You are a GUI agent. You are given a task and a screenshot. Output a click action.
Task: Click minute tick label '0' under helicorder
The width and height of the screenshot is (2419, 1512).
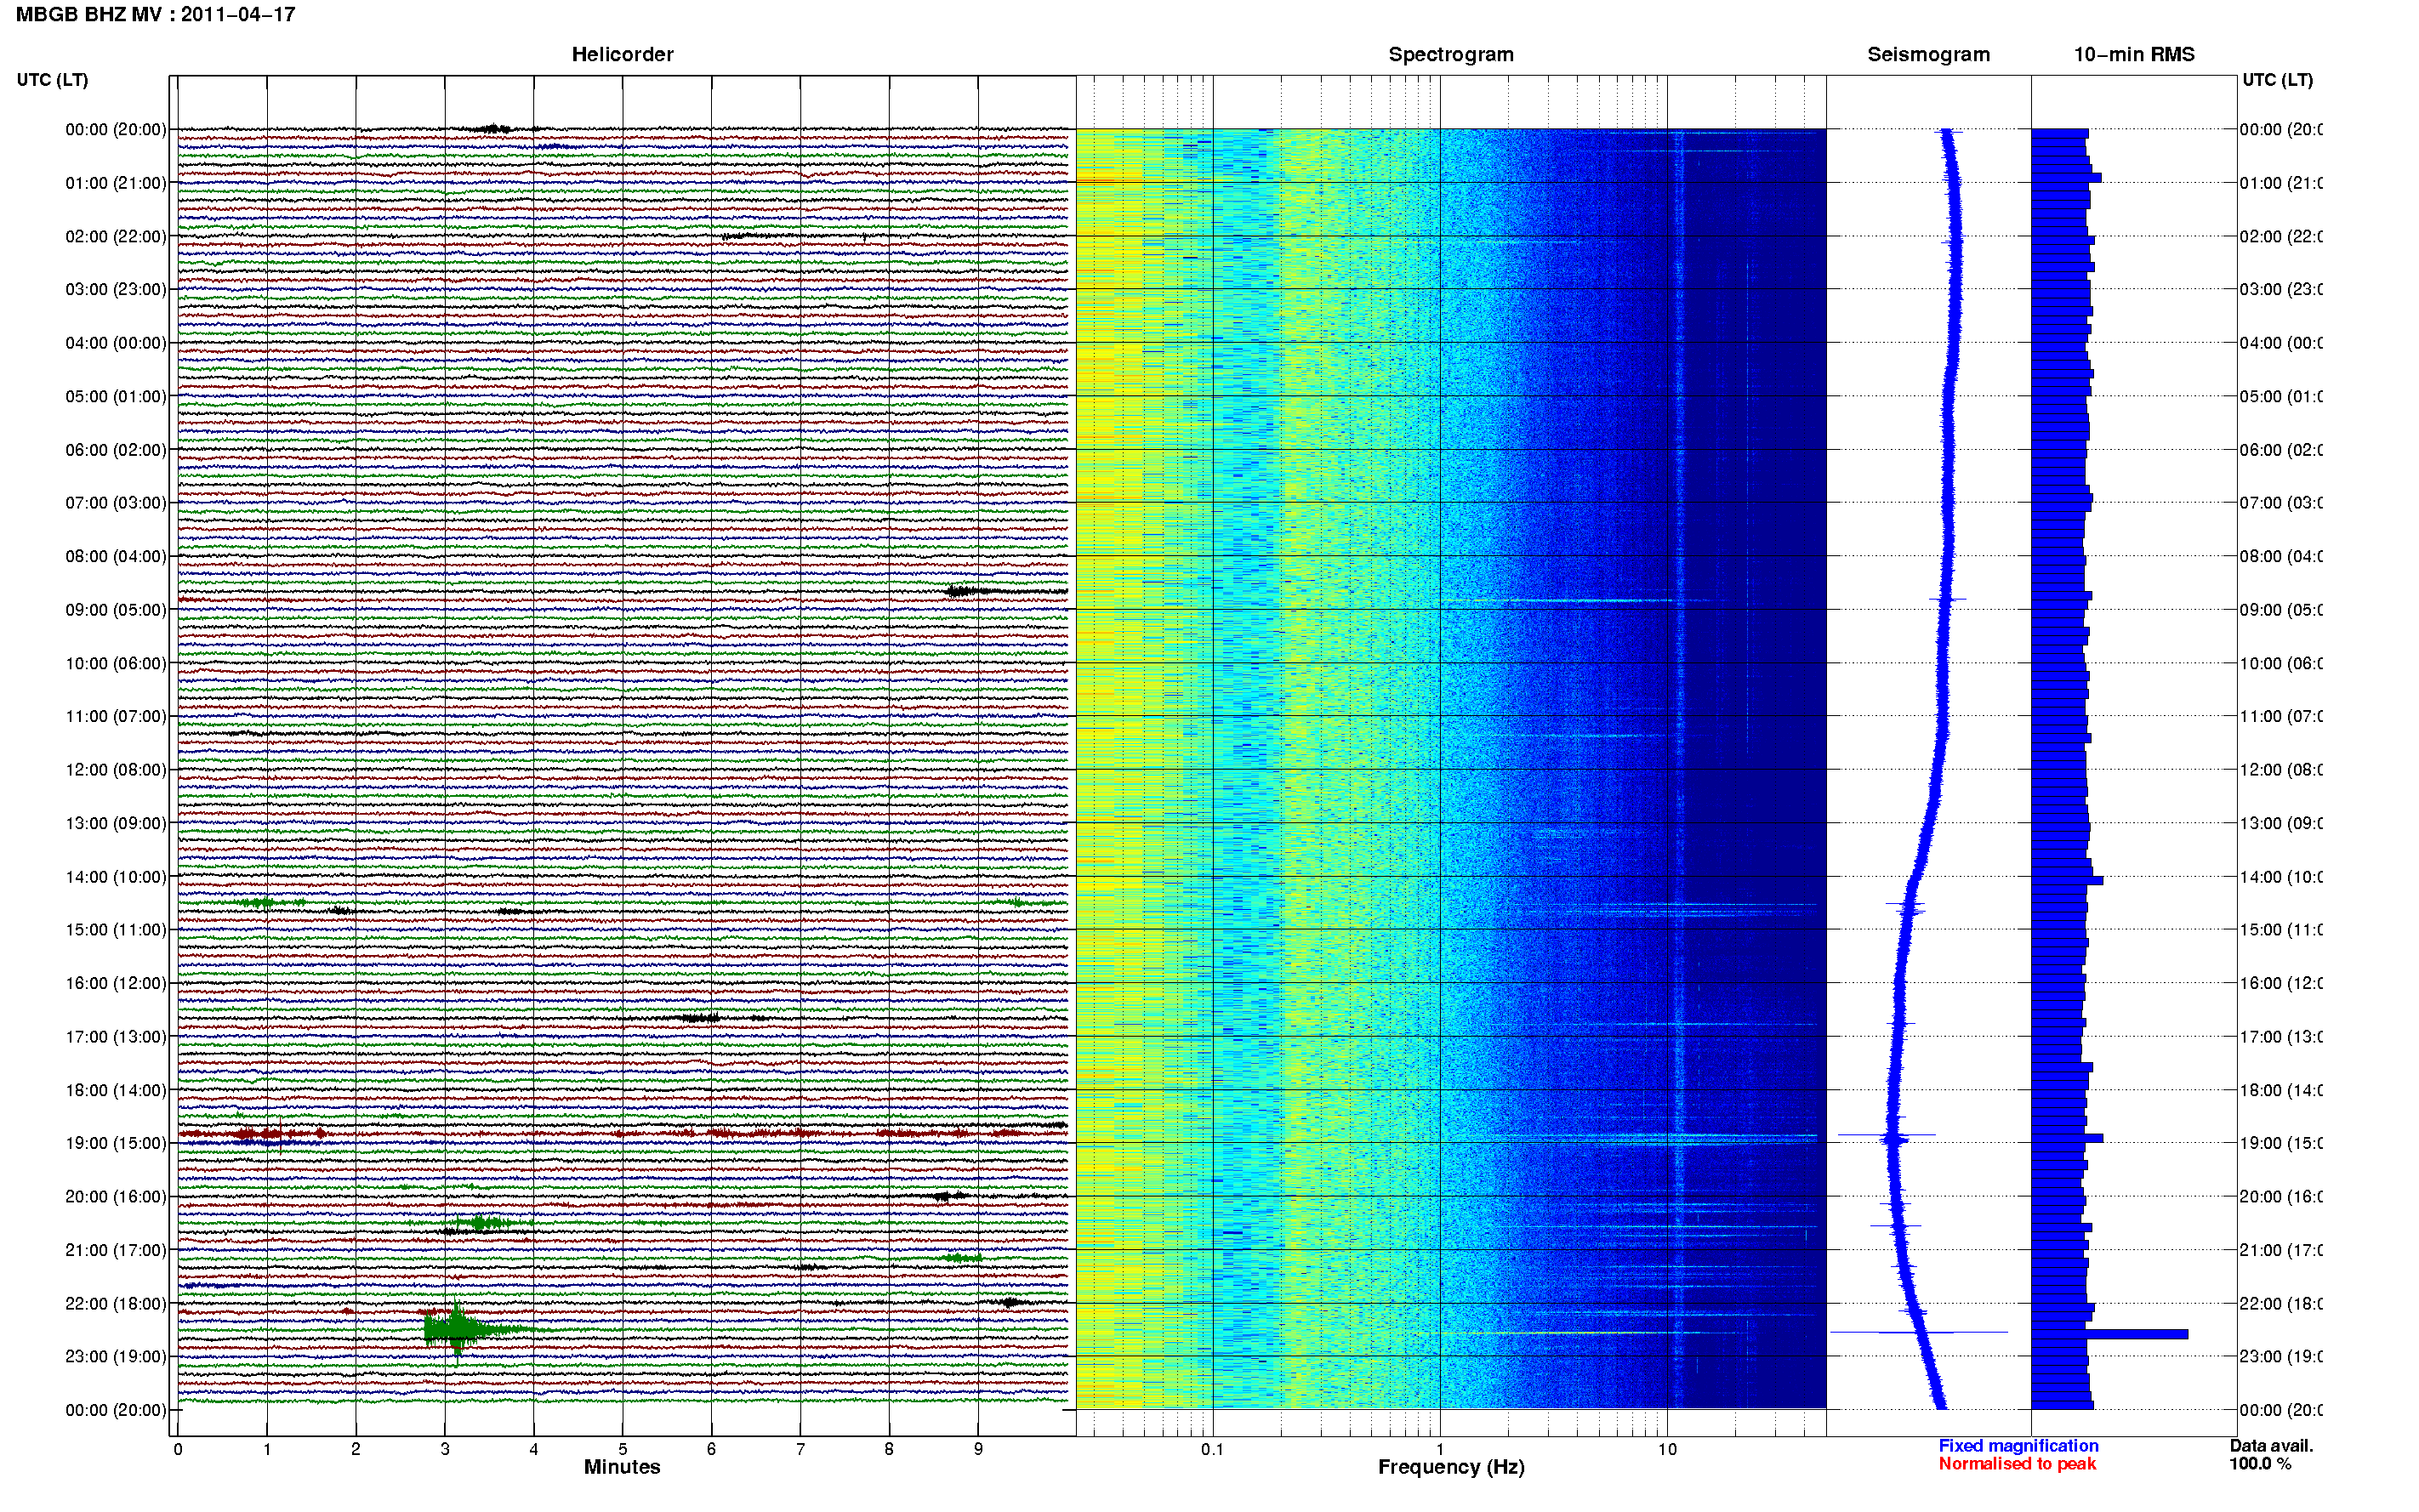178,1449
